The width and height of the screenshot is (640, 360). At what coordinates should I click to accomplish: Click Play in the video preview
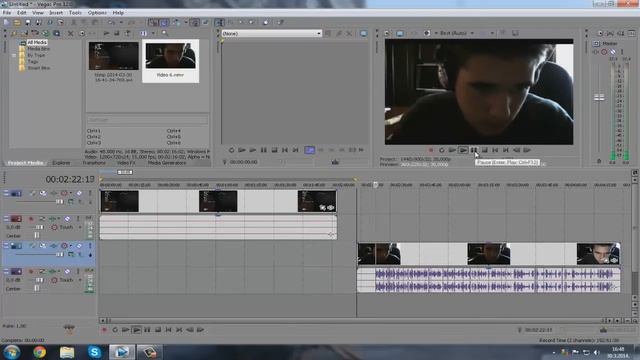pyautogui.click(x=463, y=150)
